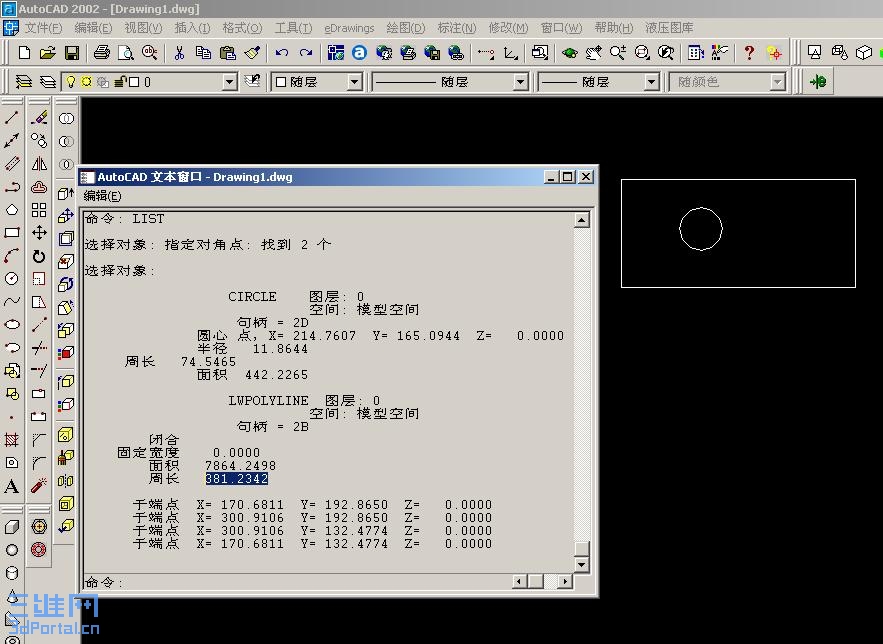
Task: Open the 标注(N) menu
Action: pyautogui.click(x=457, y=28)
